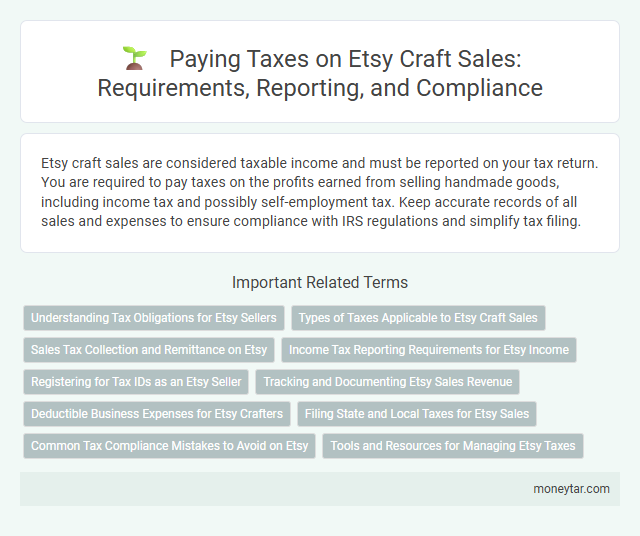Open 'Income Tax Reporting Requirements for Etsy Income'
640x536 pixels.
(429, 350)
